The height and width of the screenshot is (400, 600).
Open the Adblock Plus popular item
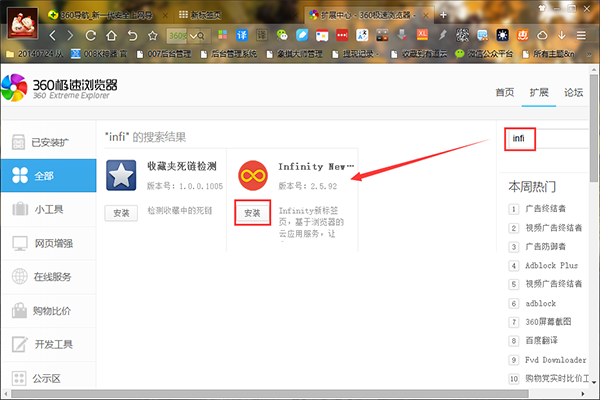(x=551, y=265)
